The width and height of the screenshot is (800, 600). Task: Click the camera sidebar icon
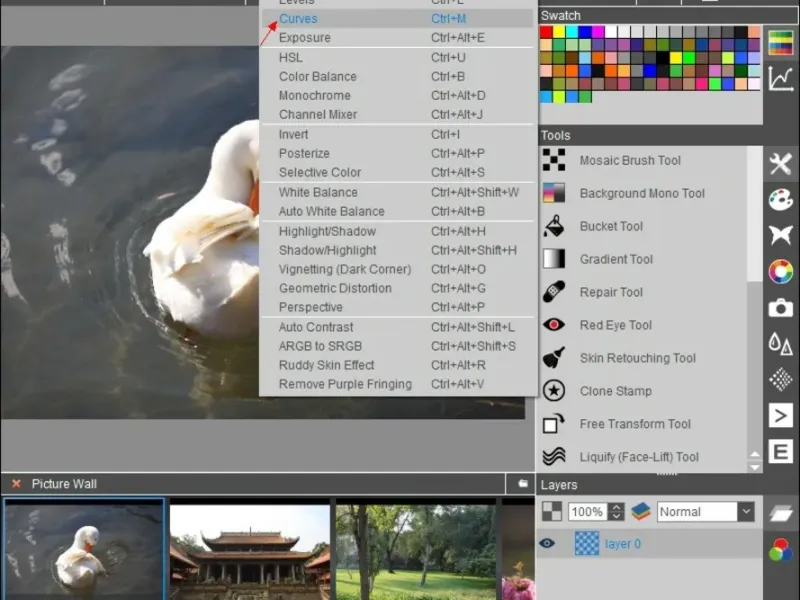point(781,308)
